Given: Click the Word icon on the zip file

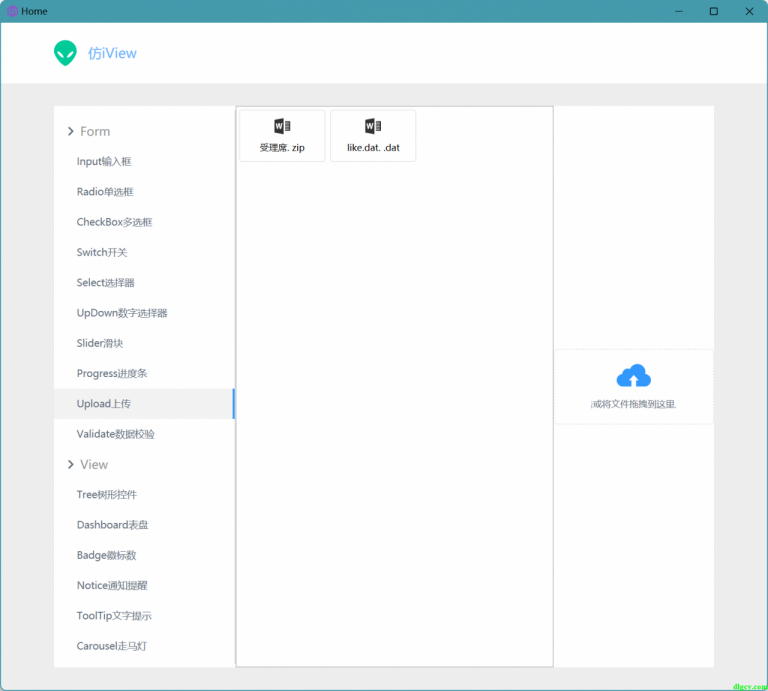Looking at the screenshot, I should pos(282,126).
